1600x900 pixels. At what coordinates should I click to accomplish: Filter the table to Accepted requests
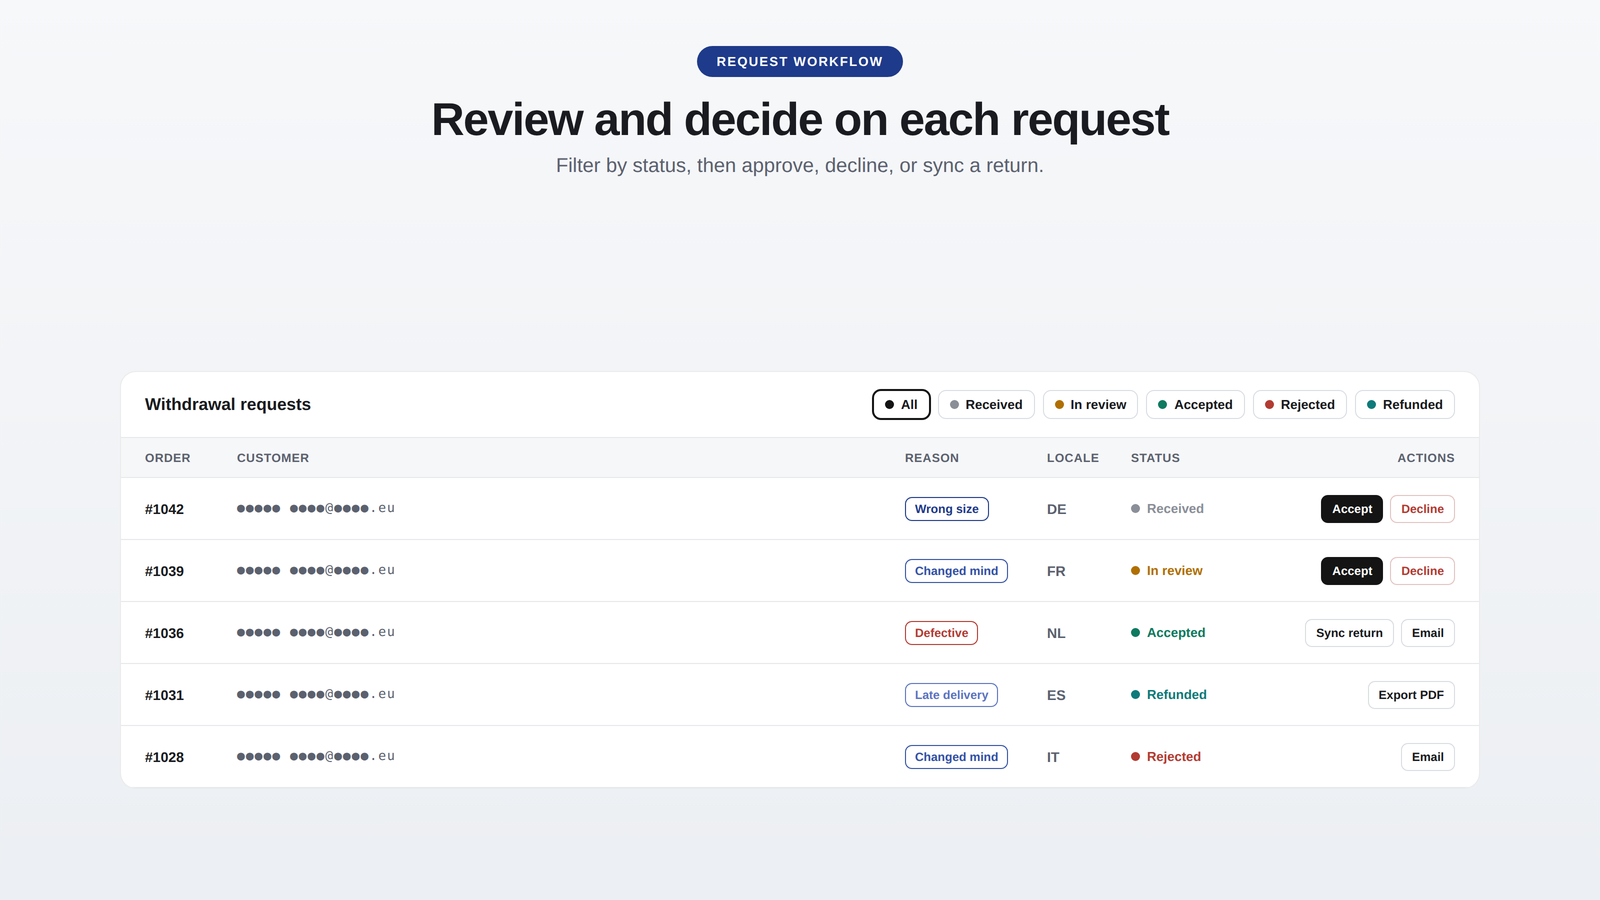(1195, 405)
